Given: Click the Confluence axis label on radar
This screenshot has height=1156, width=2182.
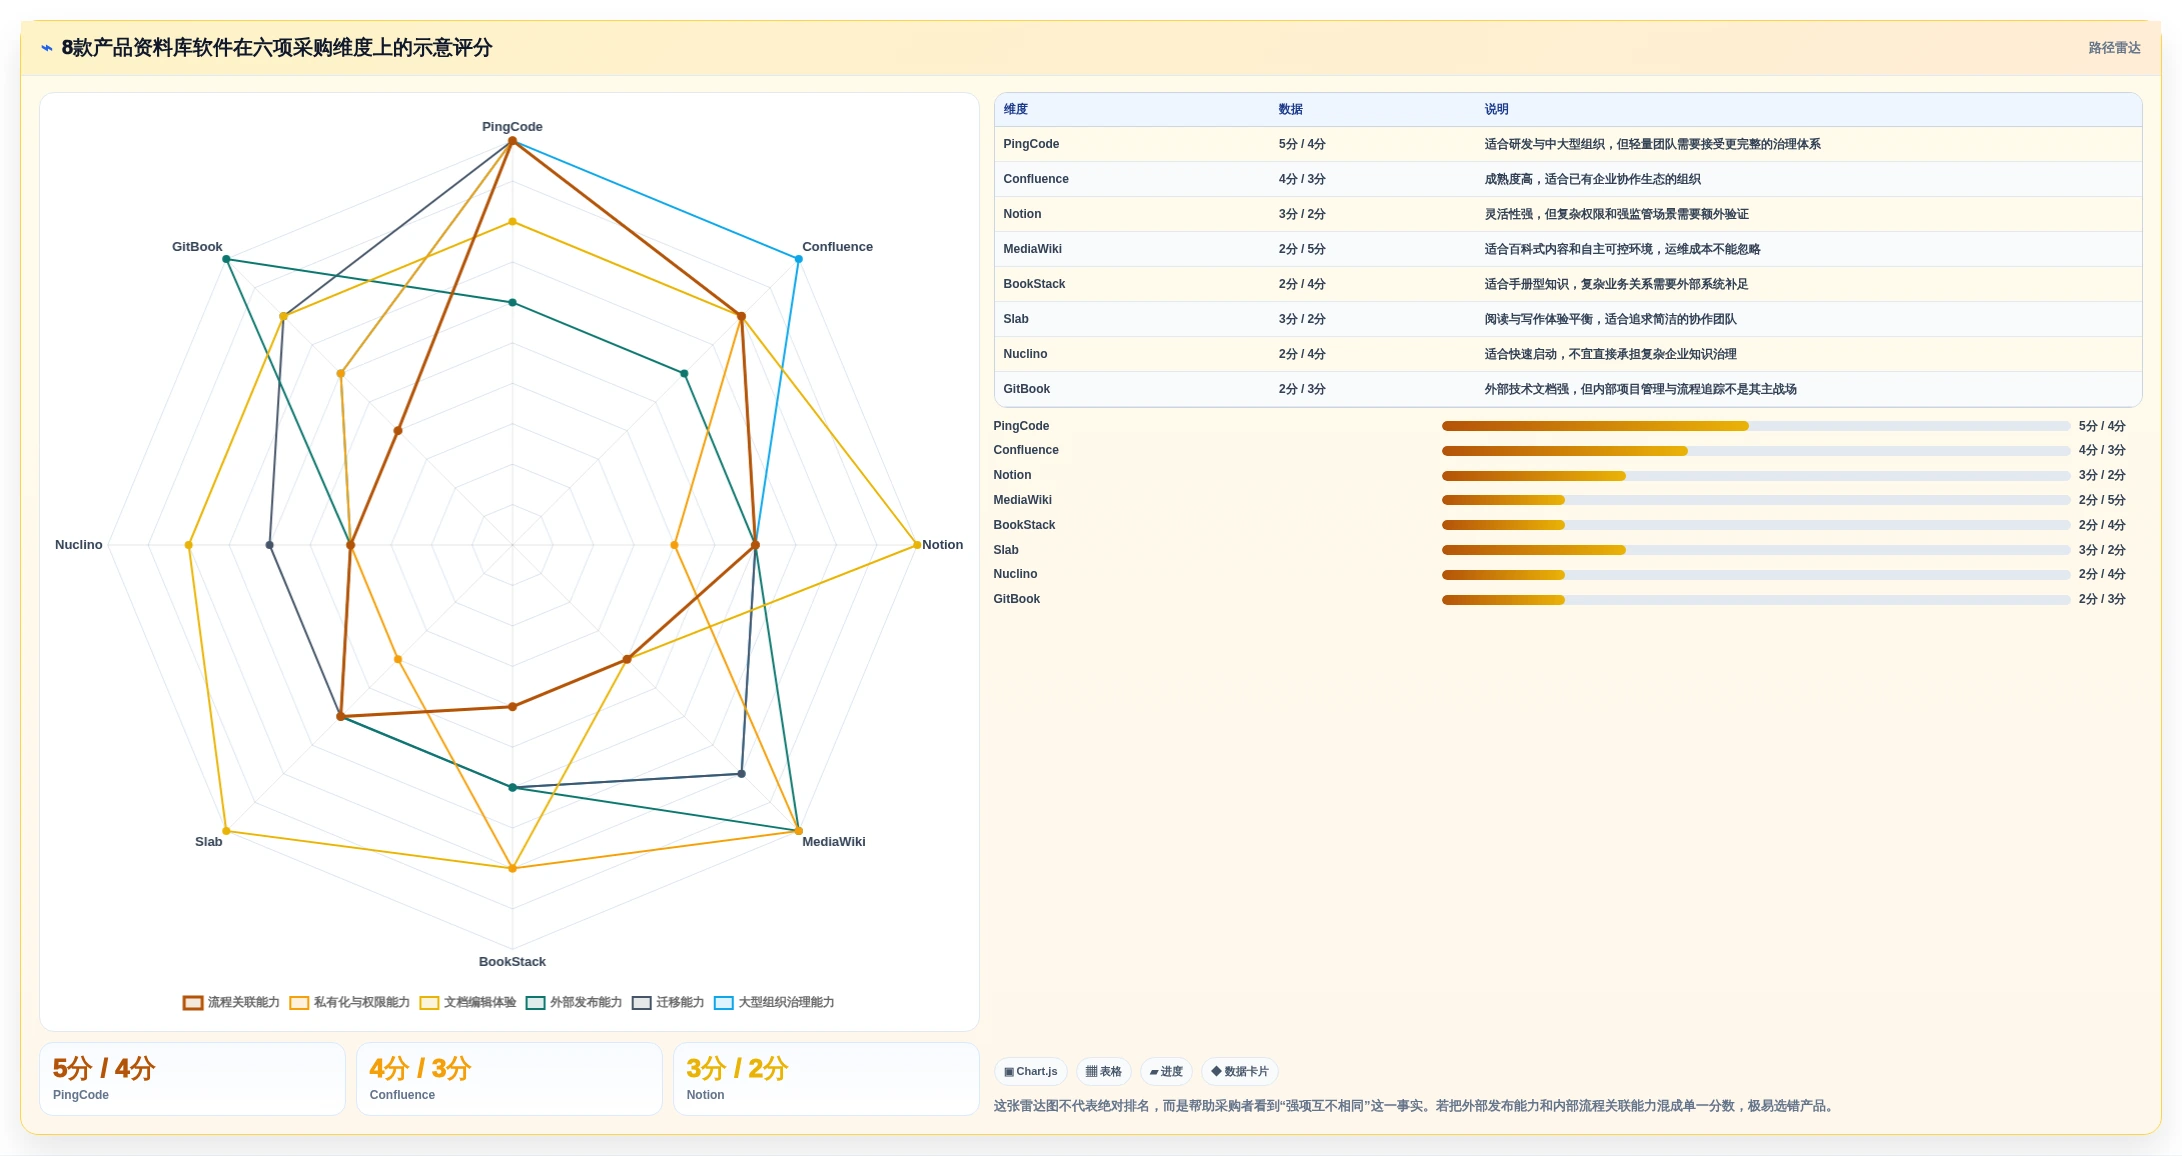Looking at the screenshot, I should click(837, 247).
